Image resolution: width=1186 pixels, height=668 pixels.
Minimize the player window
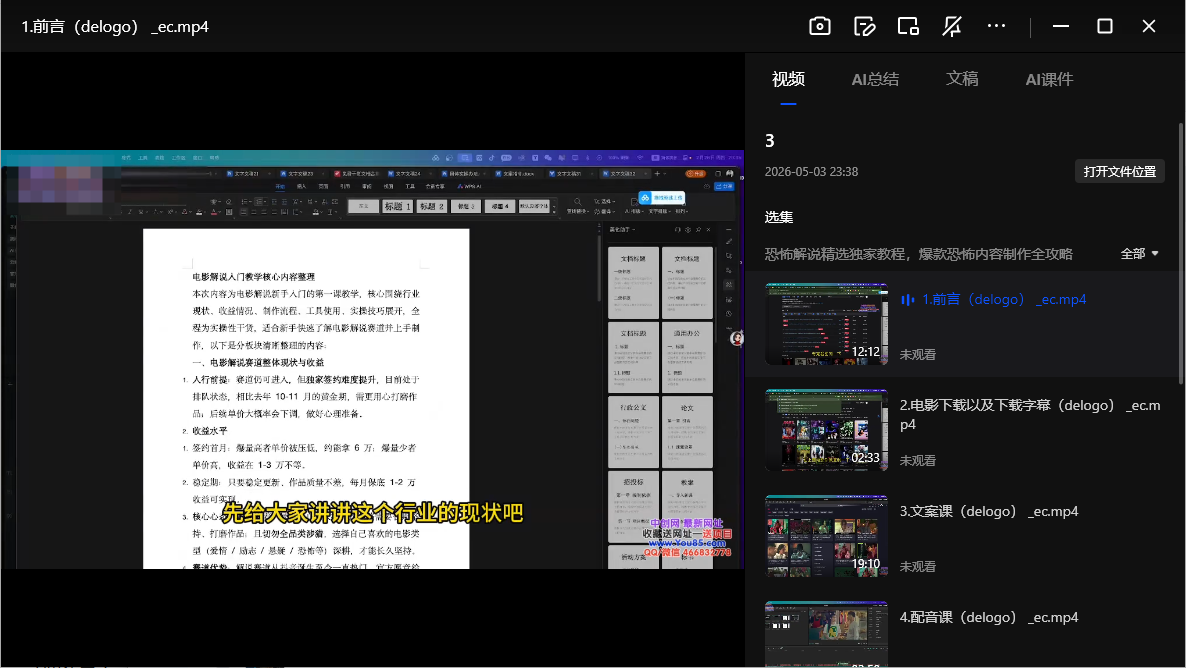(1060, 26)
